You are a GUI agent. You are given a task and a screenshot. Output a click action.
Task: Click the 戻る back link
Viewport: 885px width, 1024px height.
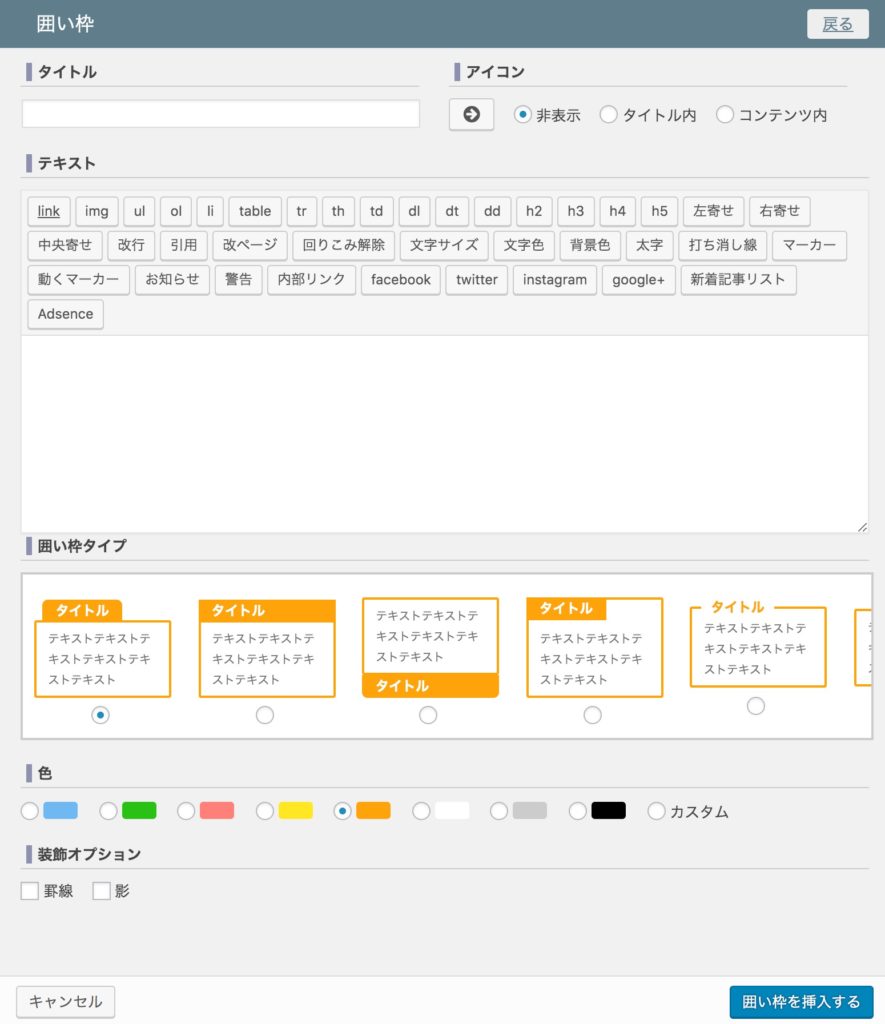[x=837, y=24]
